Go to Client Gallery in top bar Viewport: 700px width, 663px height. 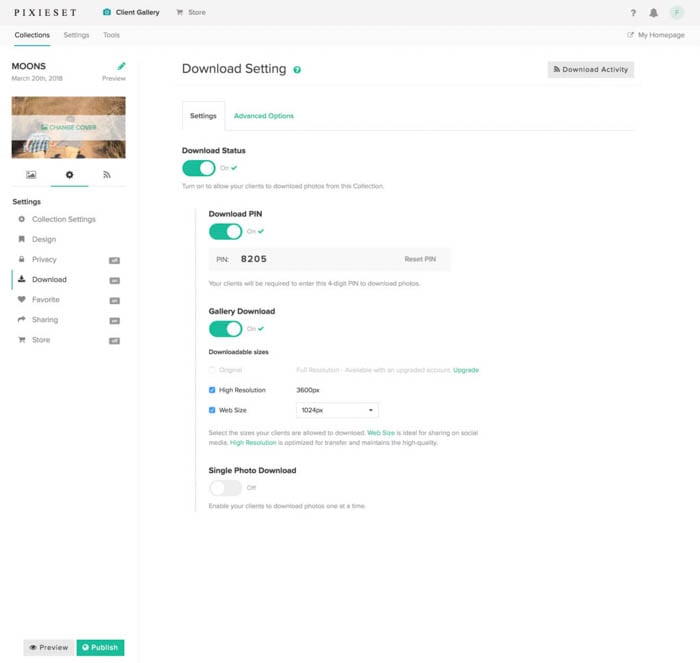(131, 13)
